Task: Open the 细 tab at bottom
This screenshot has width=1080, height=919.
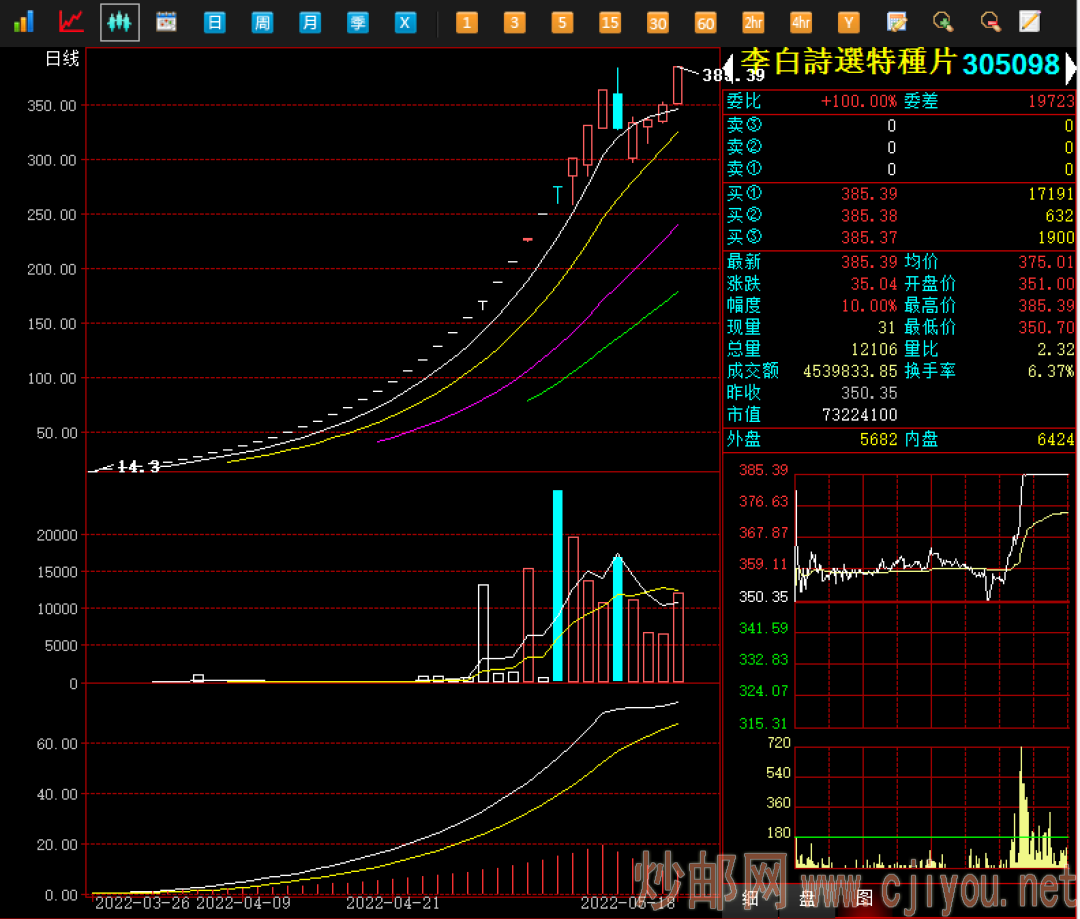Action: click(749, 897)
